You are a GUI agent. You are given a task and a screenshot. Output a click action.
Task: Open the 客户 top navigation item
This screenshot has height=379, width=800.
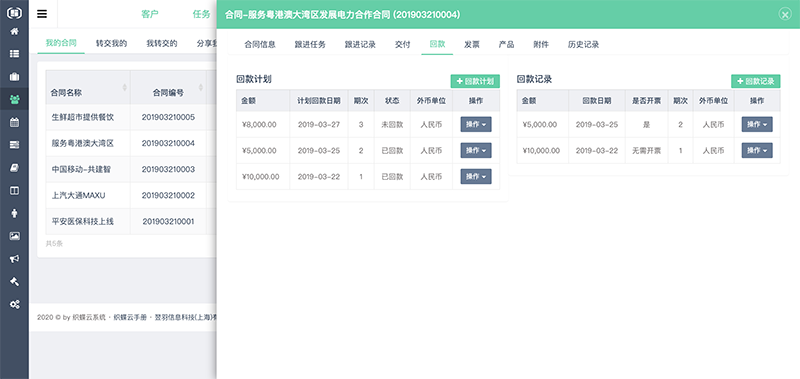[x=150, y=14]
